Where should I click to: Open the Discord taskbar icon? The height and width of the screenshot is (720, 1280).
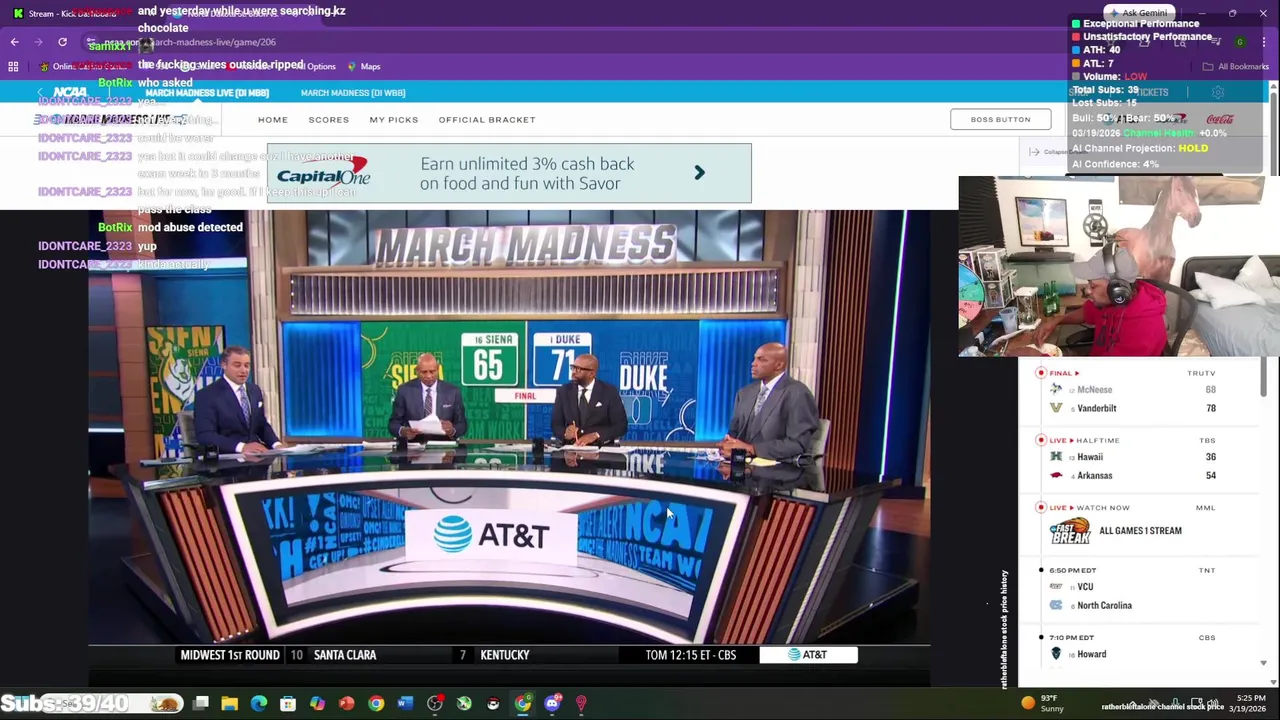pos(552,704)
